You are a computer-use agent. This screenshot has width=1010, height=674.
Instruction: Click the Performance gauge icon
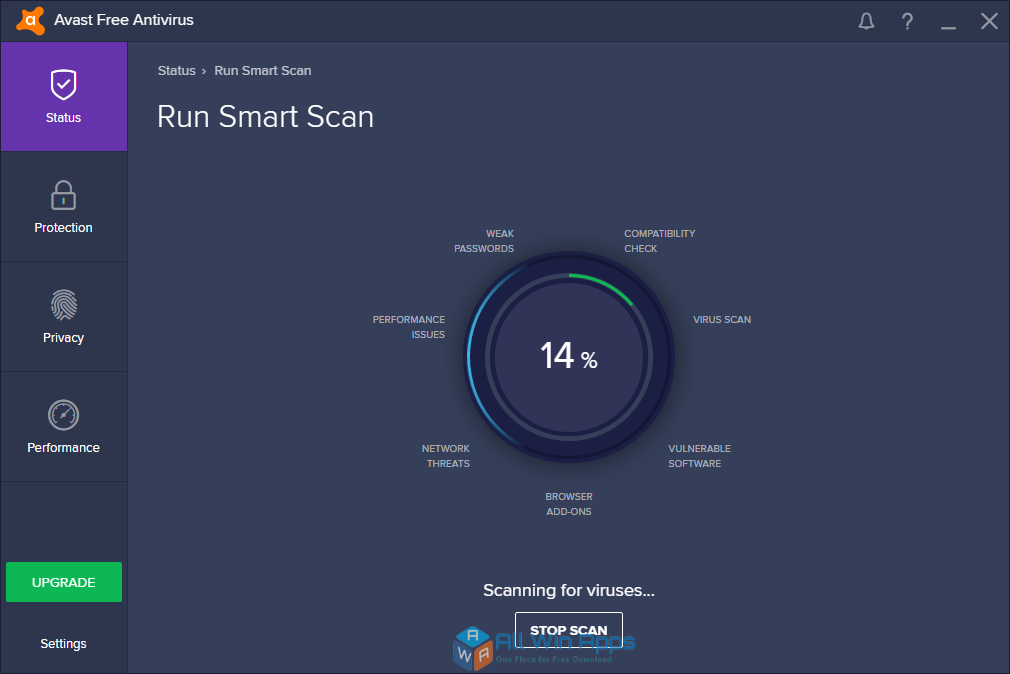pyautogui.click(x=63, y=415)
